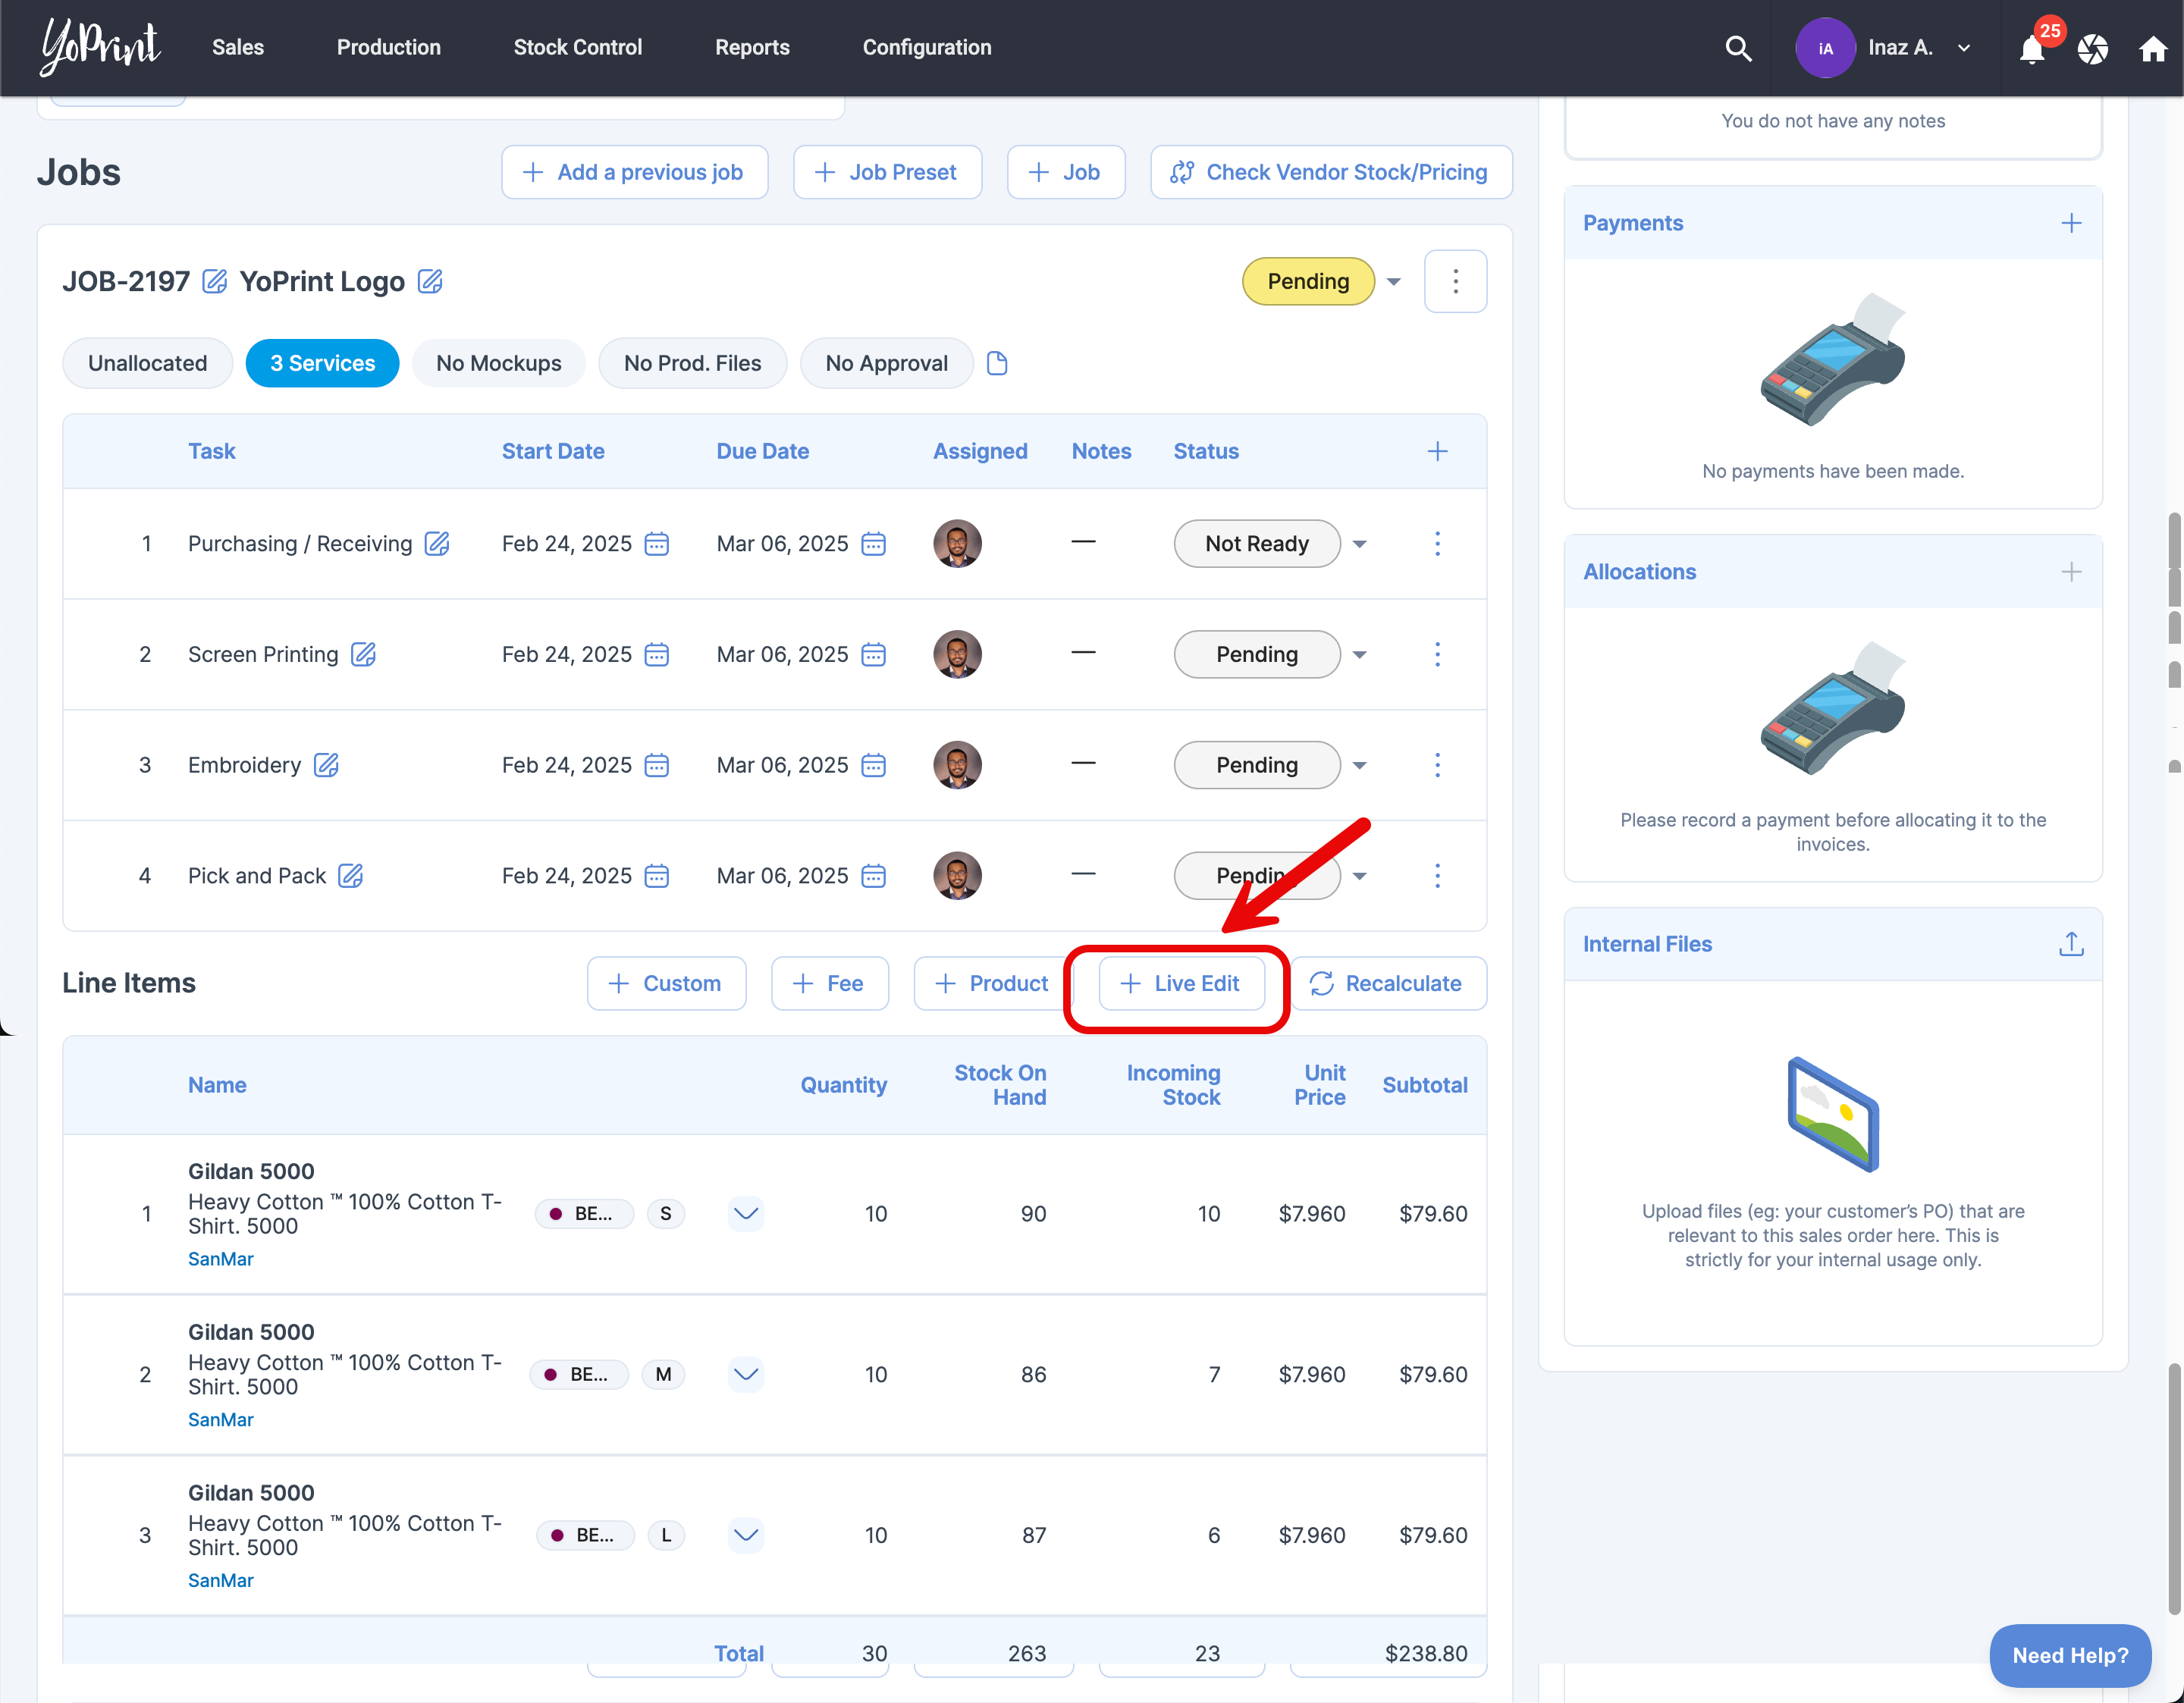Open due date calendar for Embroidery
Image resolution: width=2184 pixels, height=1703 pixels.
(874, 765)
